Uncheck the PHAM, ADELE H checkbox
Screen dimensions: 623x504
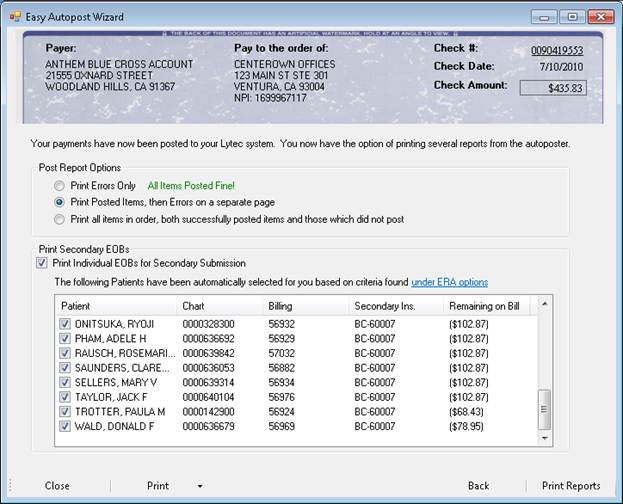point(66,338)
